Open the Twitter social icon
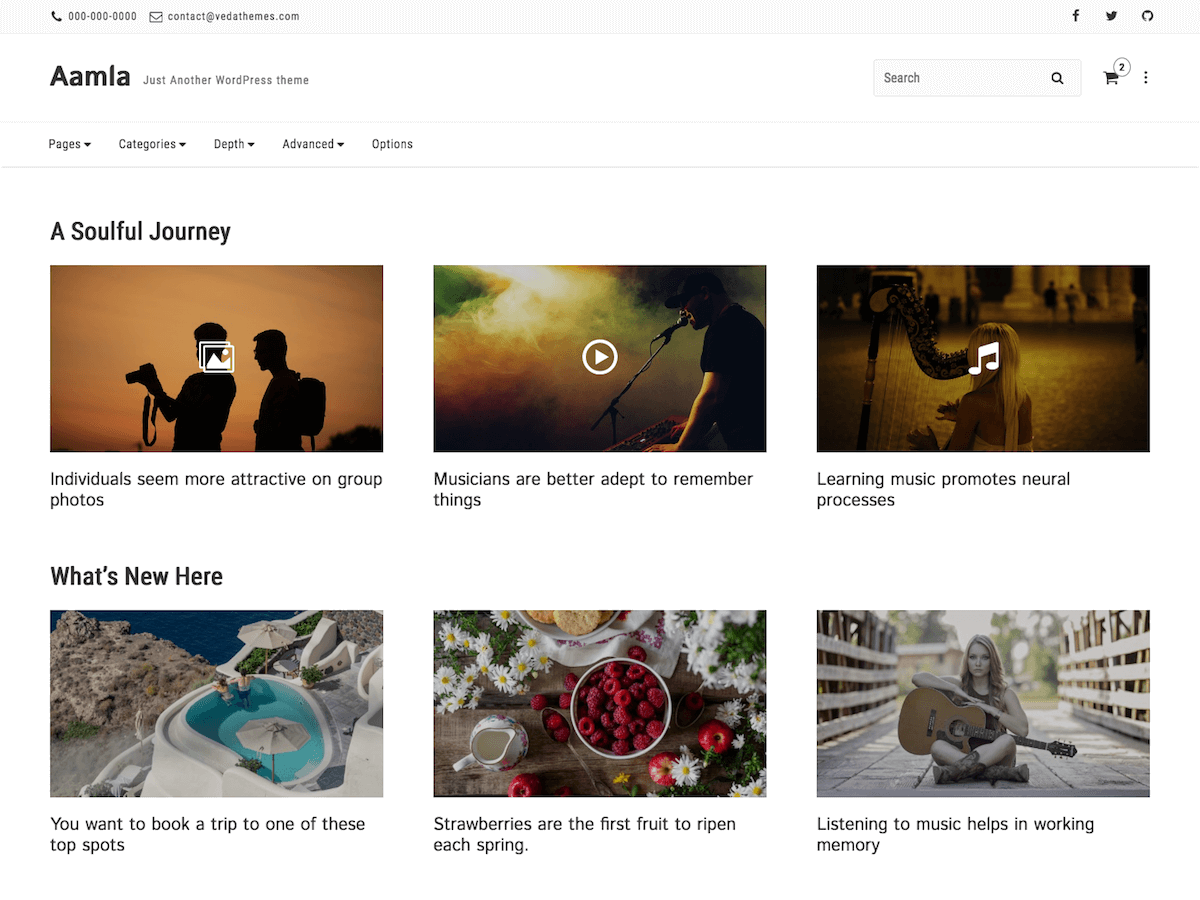The height and width of the screenshot is (900, 1200). click(1111, 16)
